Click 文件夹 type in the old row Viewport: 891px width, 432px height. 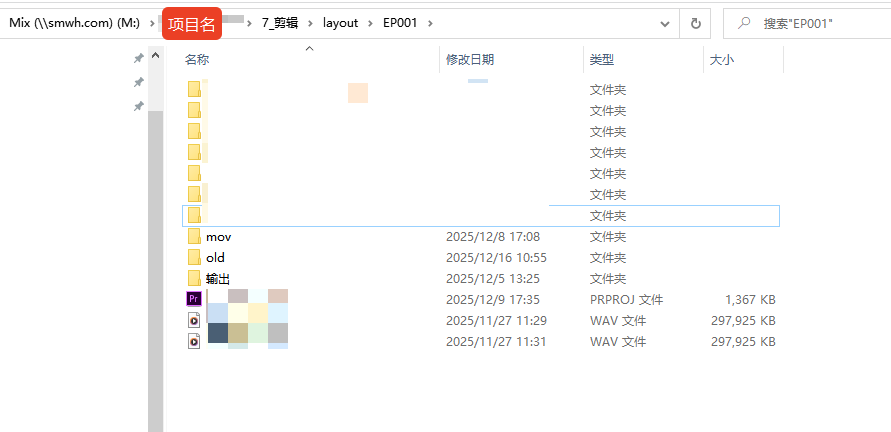[x=608, y=258]
